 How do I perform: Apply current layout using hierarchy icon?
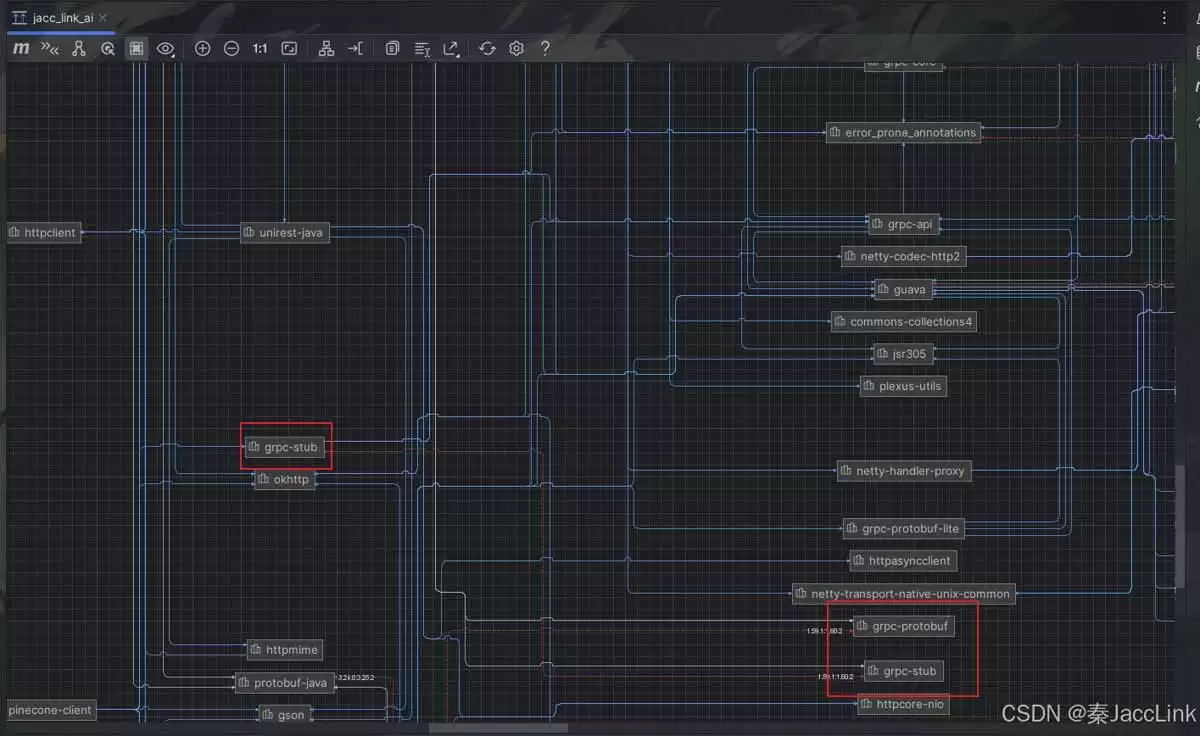(x=326, y=48)
